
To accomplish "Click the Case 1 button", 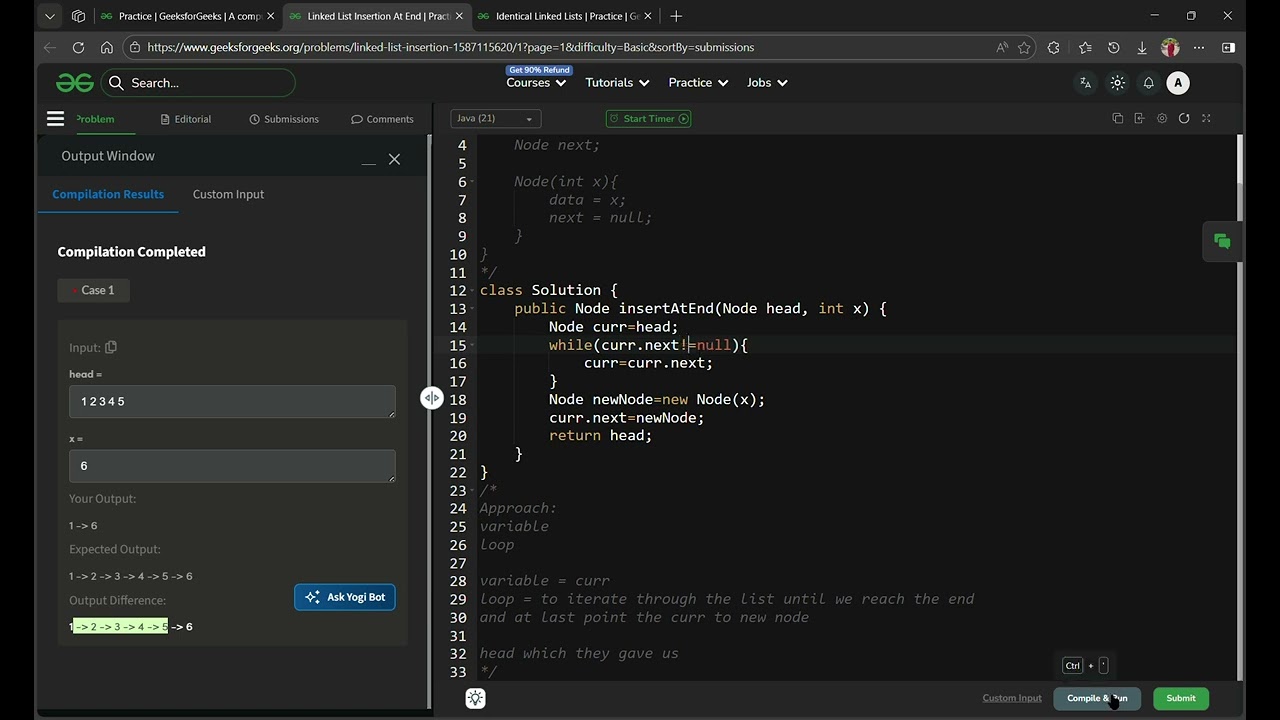I will pyautogui.click(x=94, y=290).
